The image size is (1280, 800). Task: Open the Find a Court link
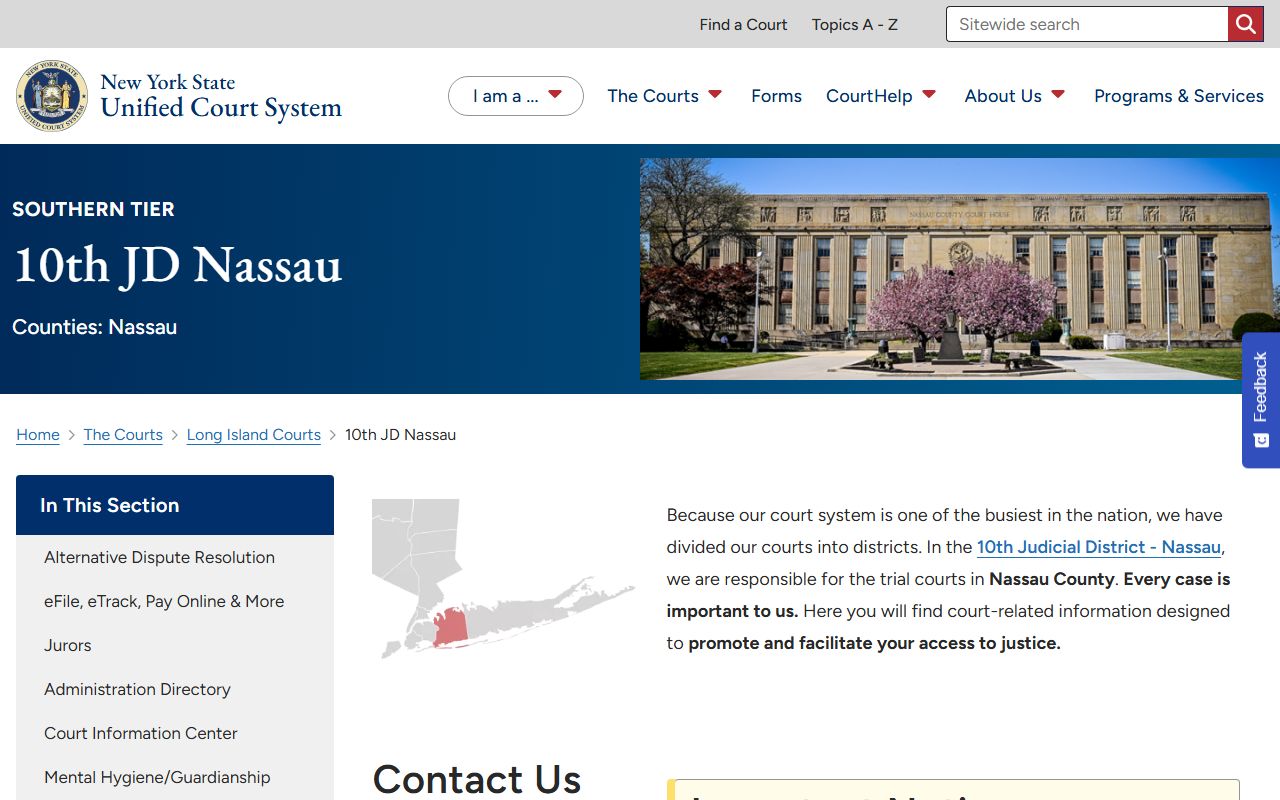tap(743, 24)
